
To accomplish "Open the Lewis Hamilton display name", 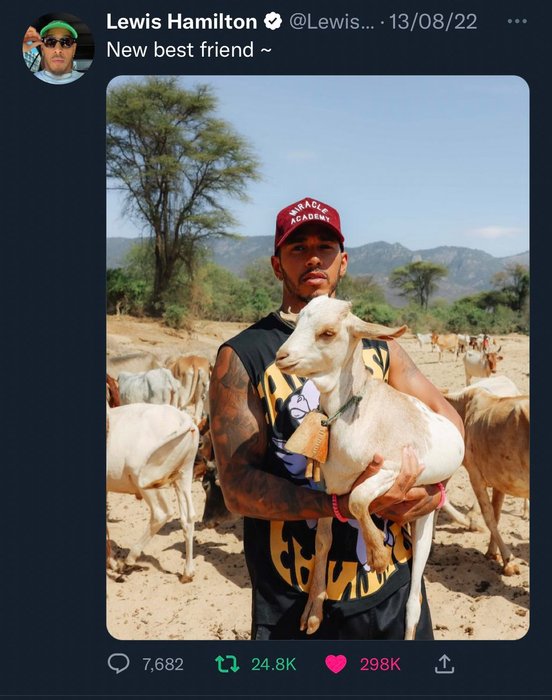I will tap(182, 21).
